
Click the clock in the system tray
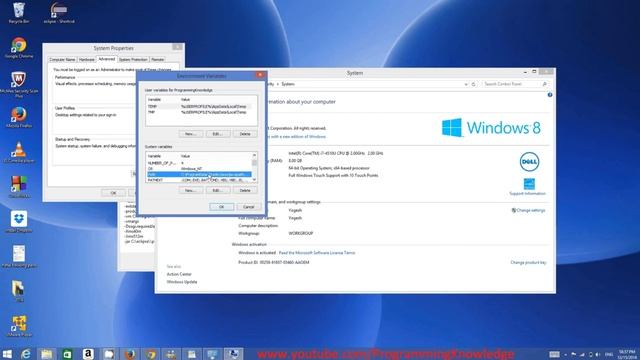[x=627, y=354]
